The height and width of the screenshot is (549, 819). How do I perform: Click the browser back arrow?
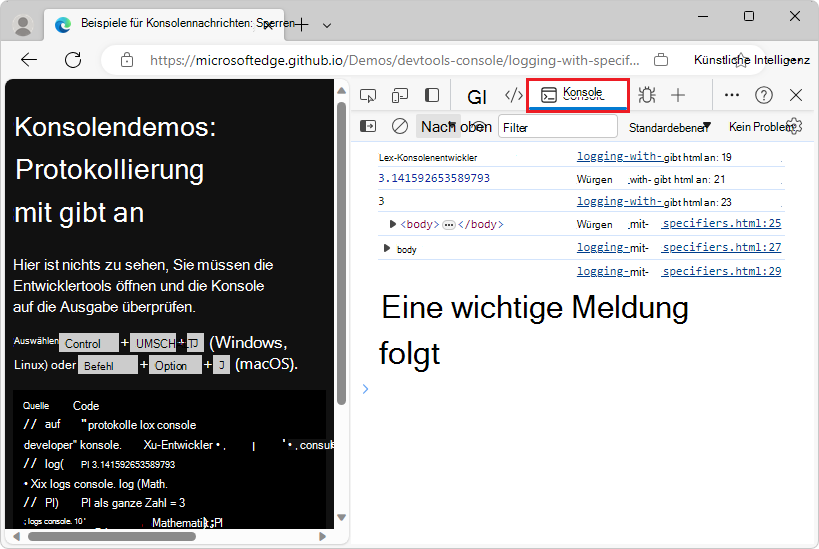click(x=29, y=60)
